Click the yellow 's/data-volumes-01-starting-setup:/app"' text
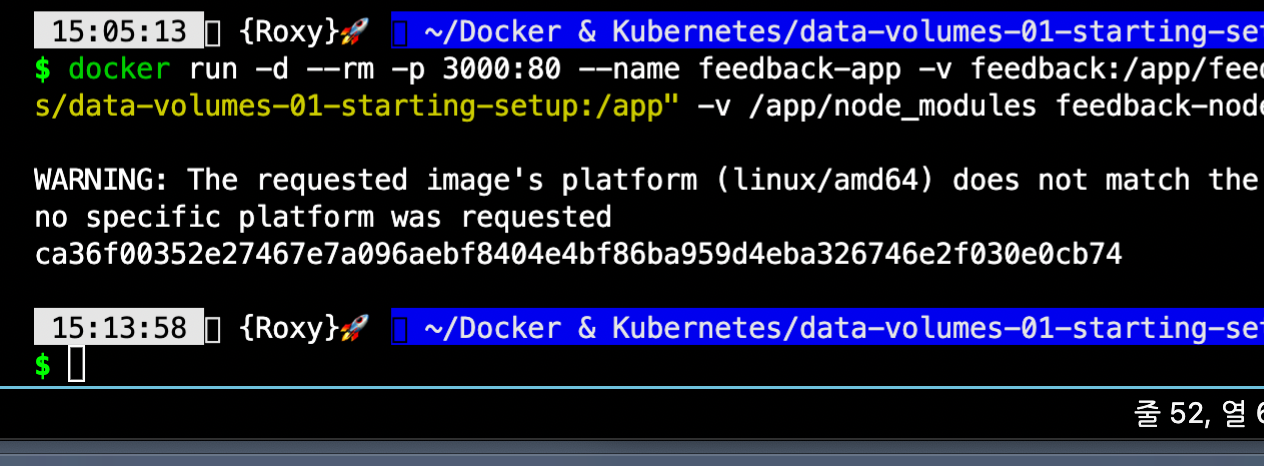 357,106
